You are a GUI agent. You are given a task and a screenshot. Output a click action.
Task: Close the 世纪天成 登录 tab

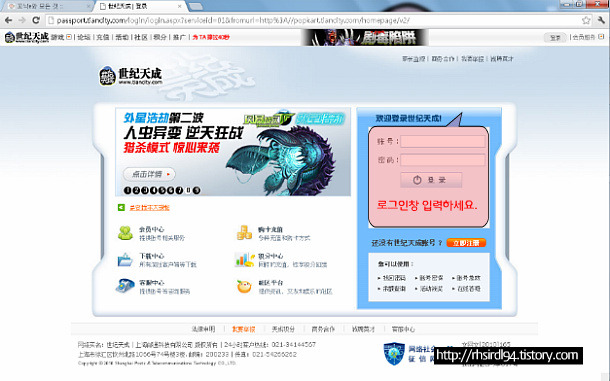coord(180,6)
